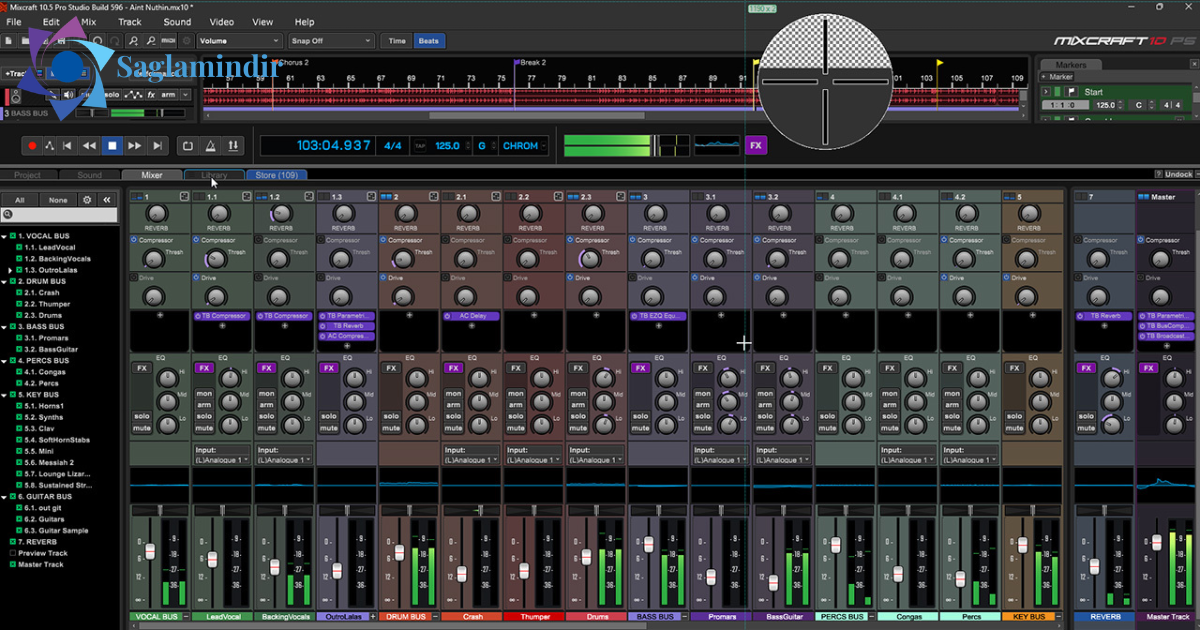Click the red record button in transport
Image resolution: width=1200 pixels, height=630 pixels.
click(x=32, y=146)
